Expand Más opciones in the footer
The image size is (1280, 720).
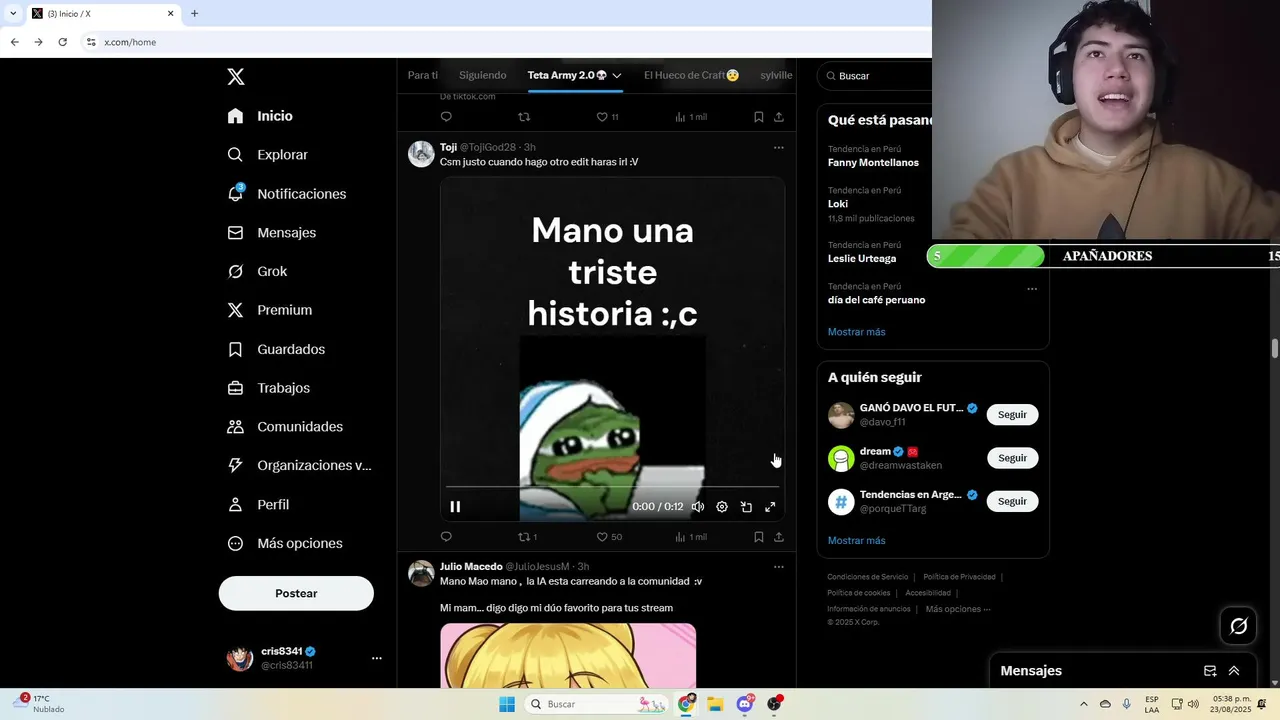tap(958, 609)
